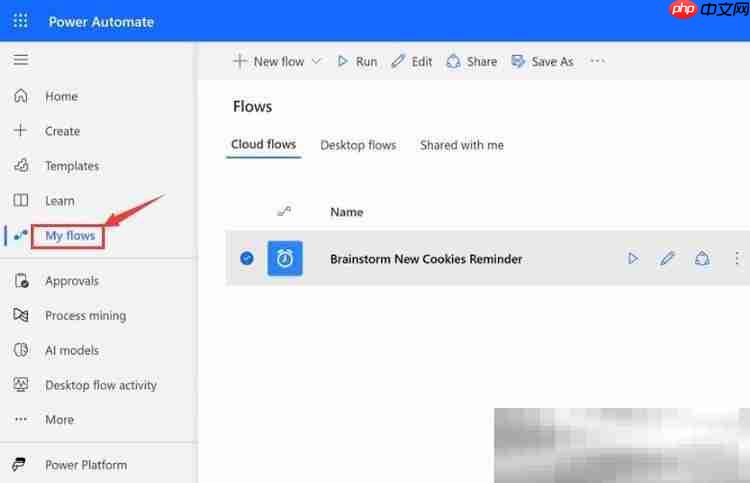Open Create in the sidebar

point(62,131)
